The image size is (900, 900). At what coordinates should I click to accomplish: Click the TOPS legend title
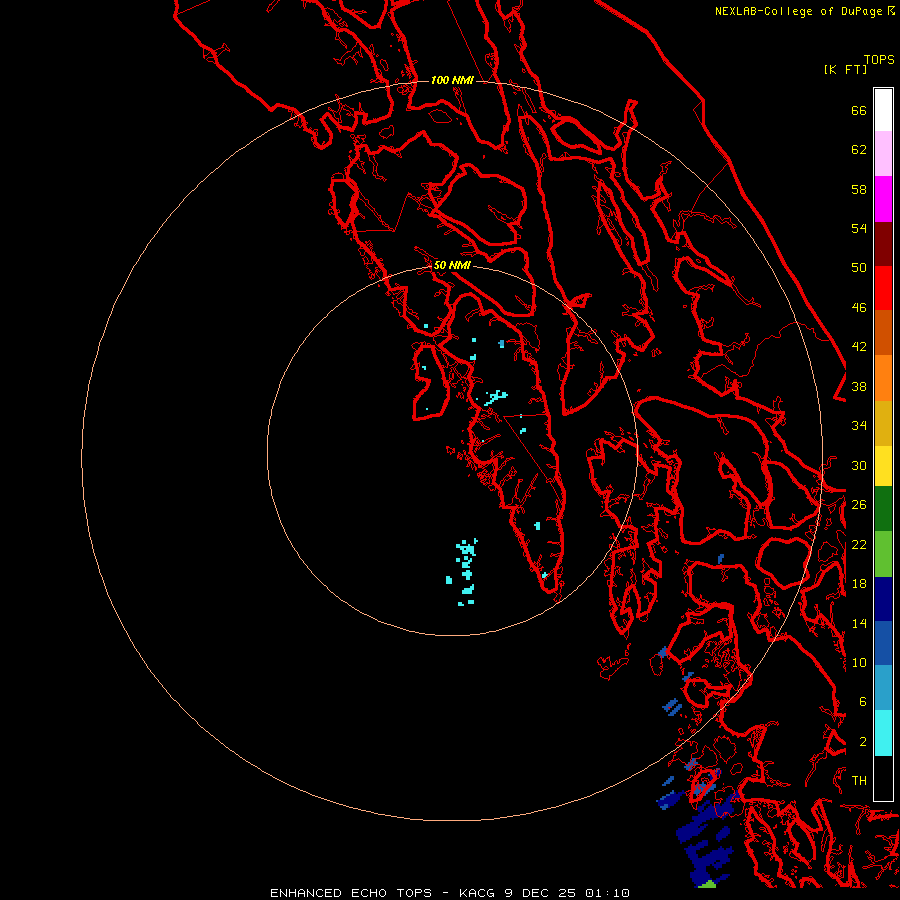(x=879, y=60)
